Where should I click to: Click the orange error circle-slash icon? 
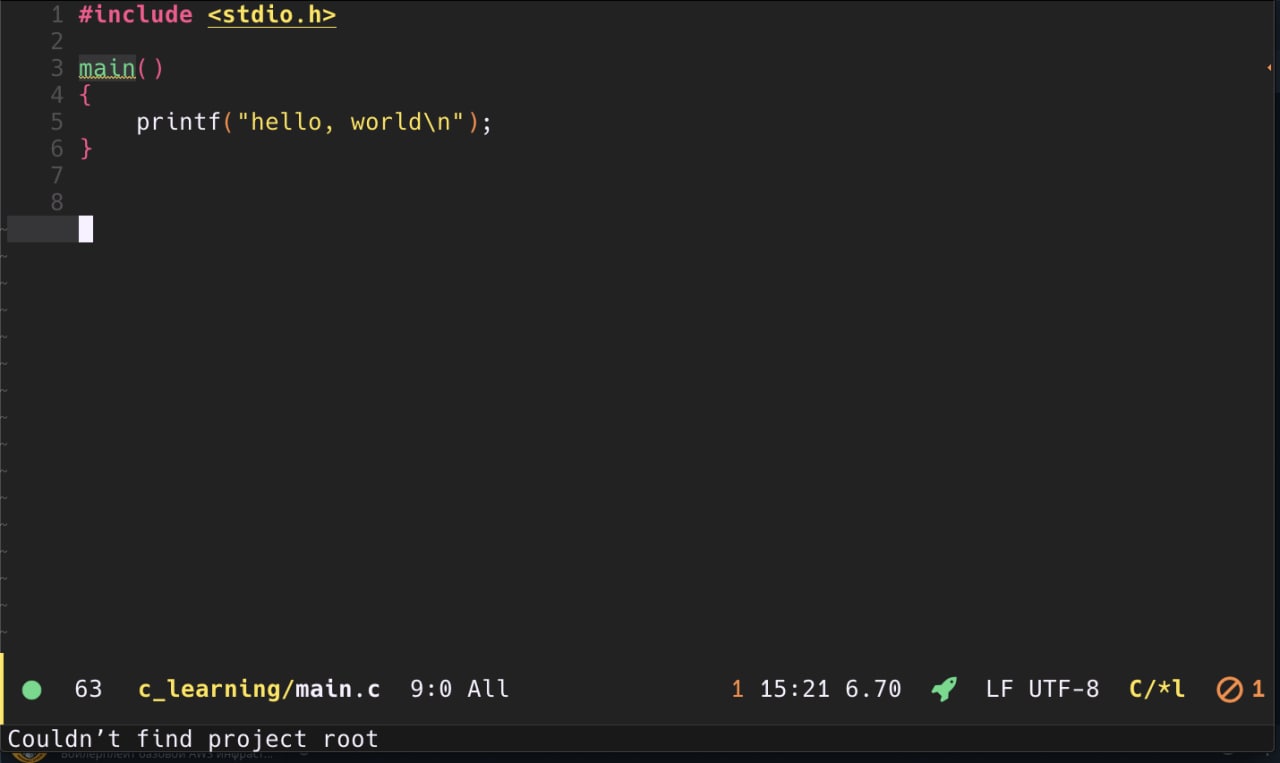[x=1229, y=689]
